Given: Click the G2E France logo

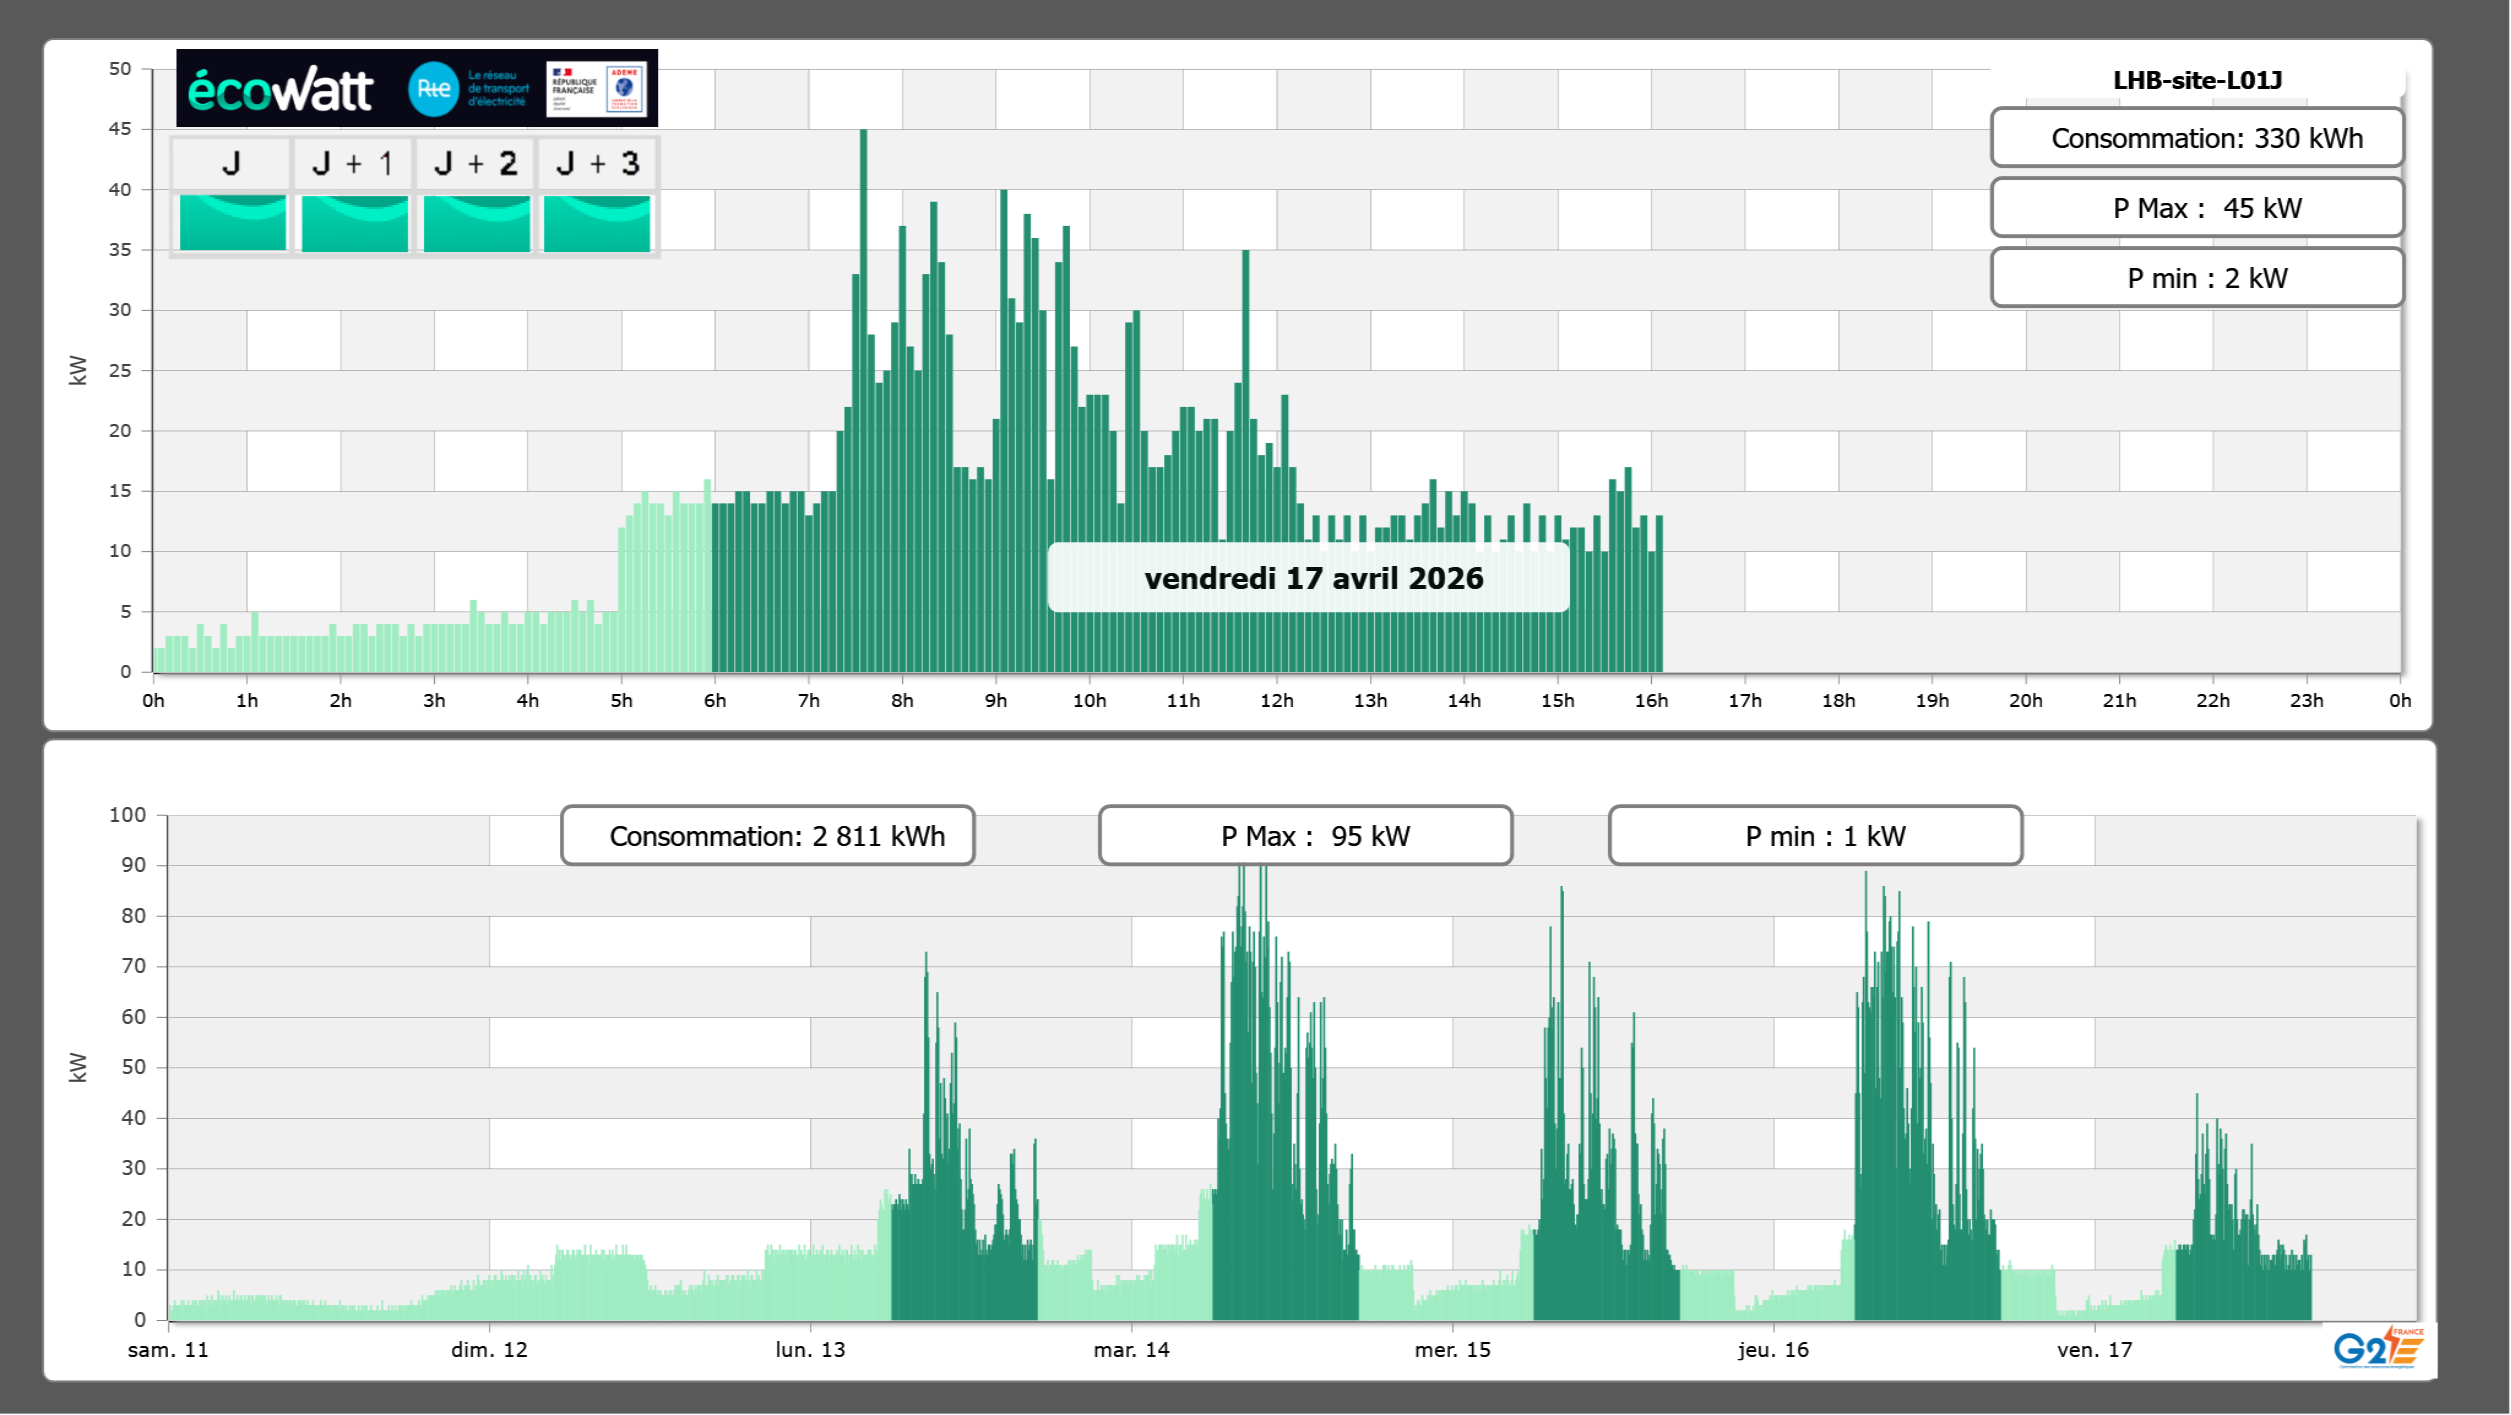Looking at the screenshot, I should point(2377,1347).
